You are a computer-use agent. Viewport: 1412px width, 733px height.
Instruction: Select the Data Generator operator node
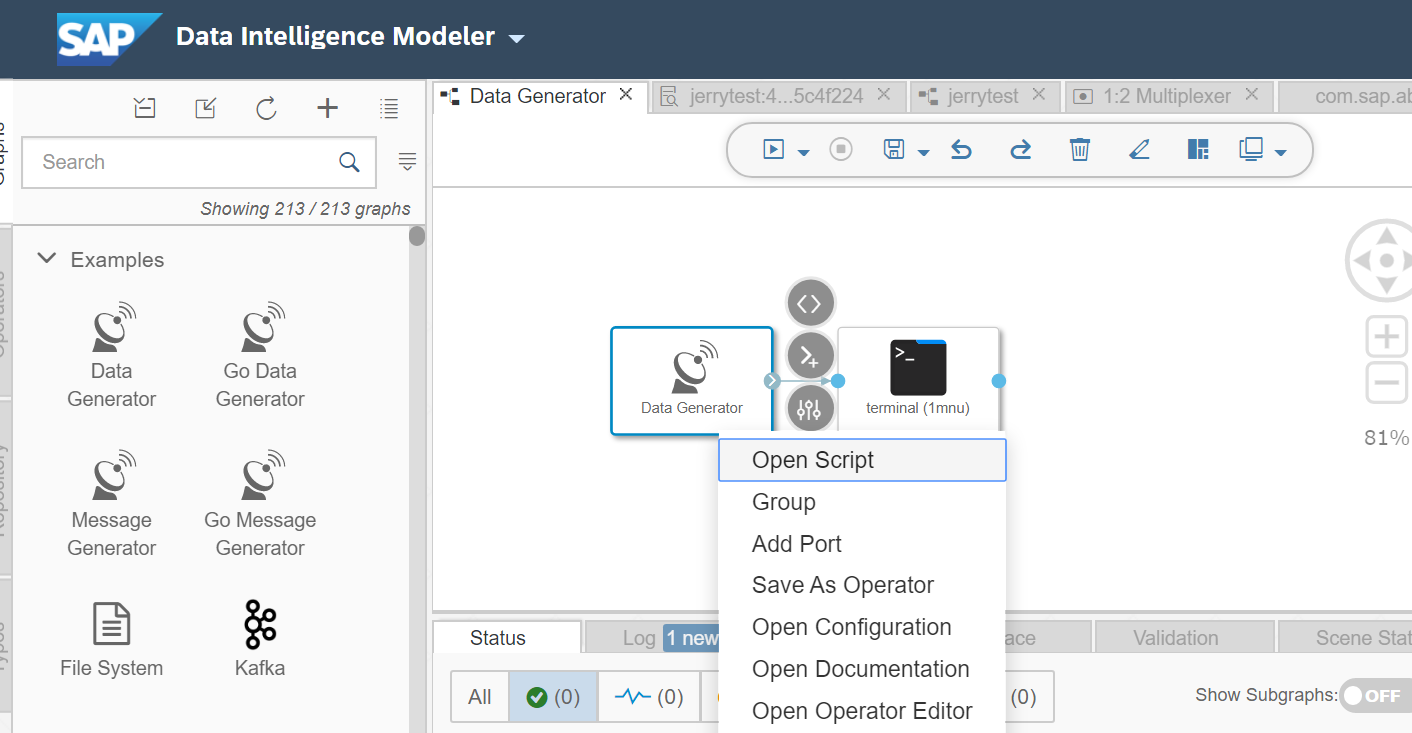tap(692, 381)
